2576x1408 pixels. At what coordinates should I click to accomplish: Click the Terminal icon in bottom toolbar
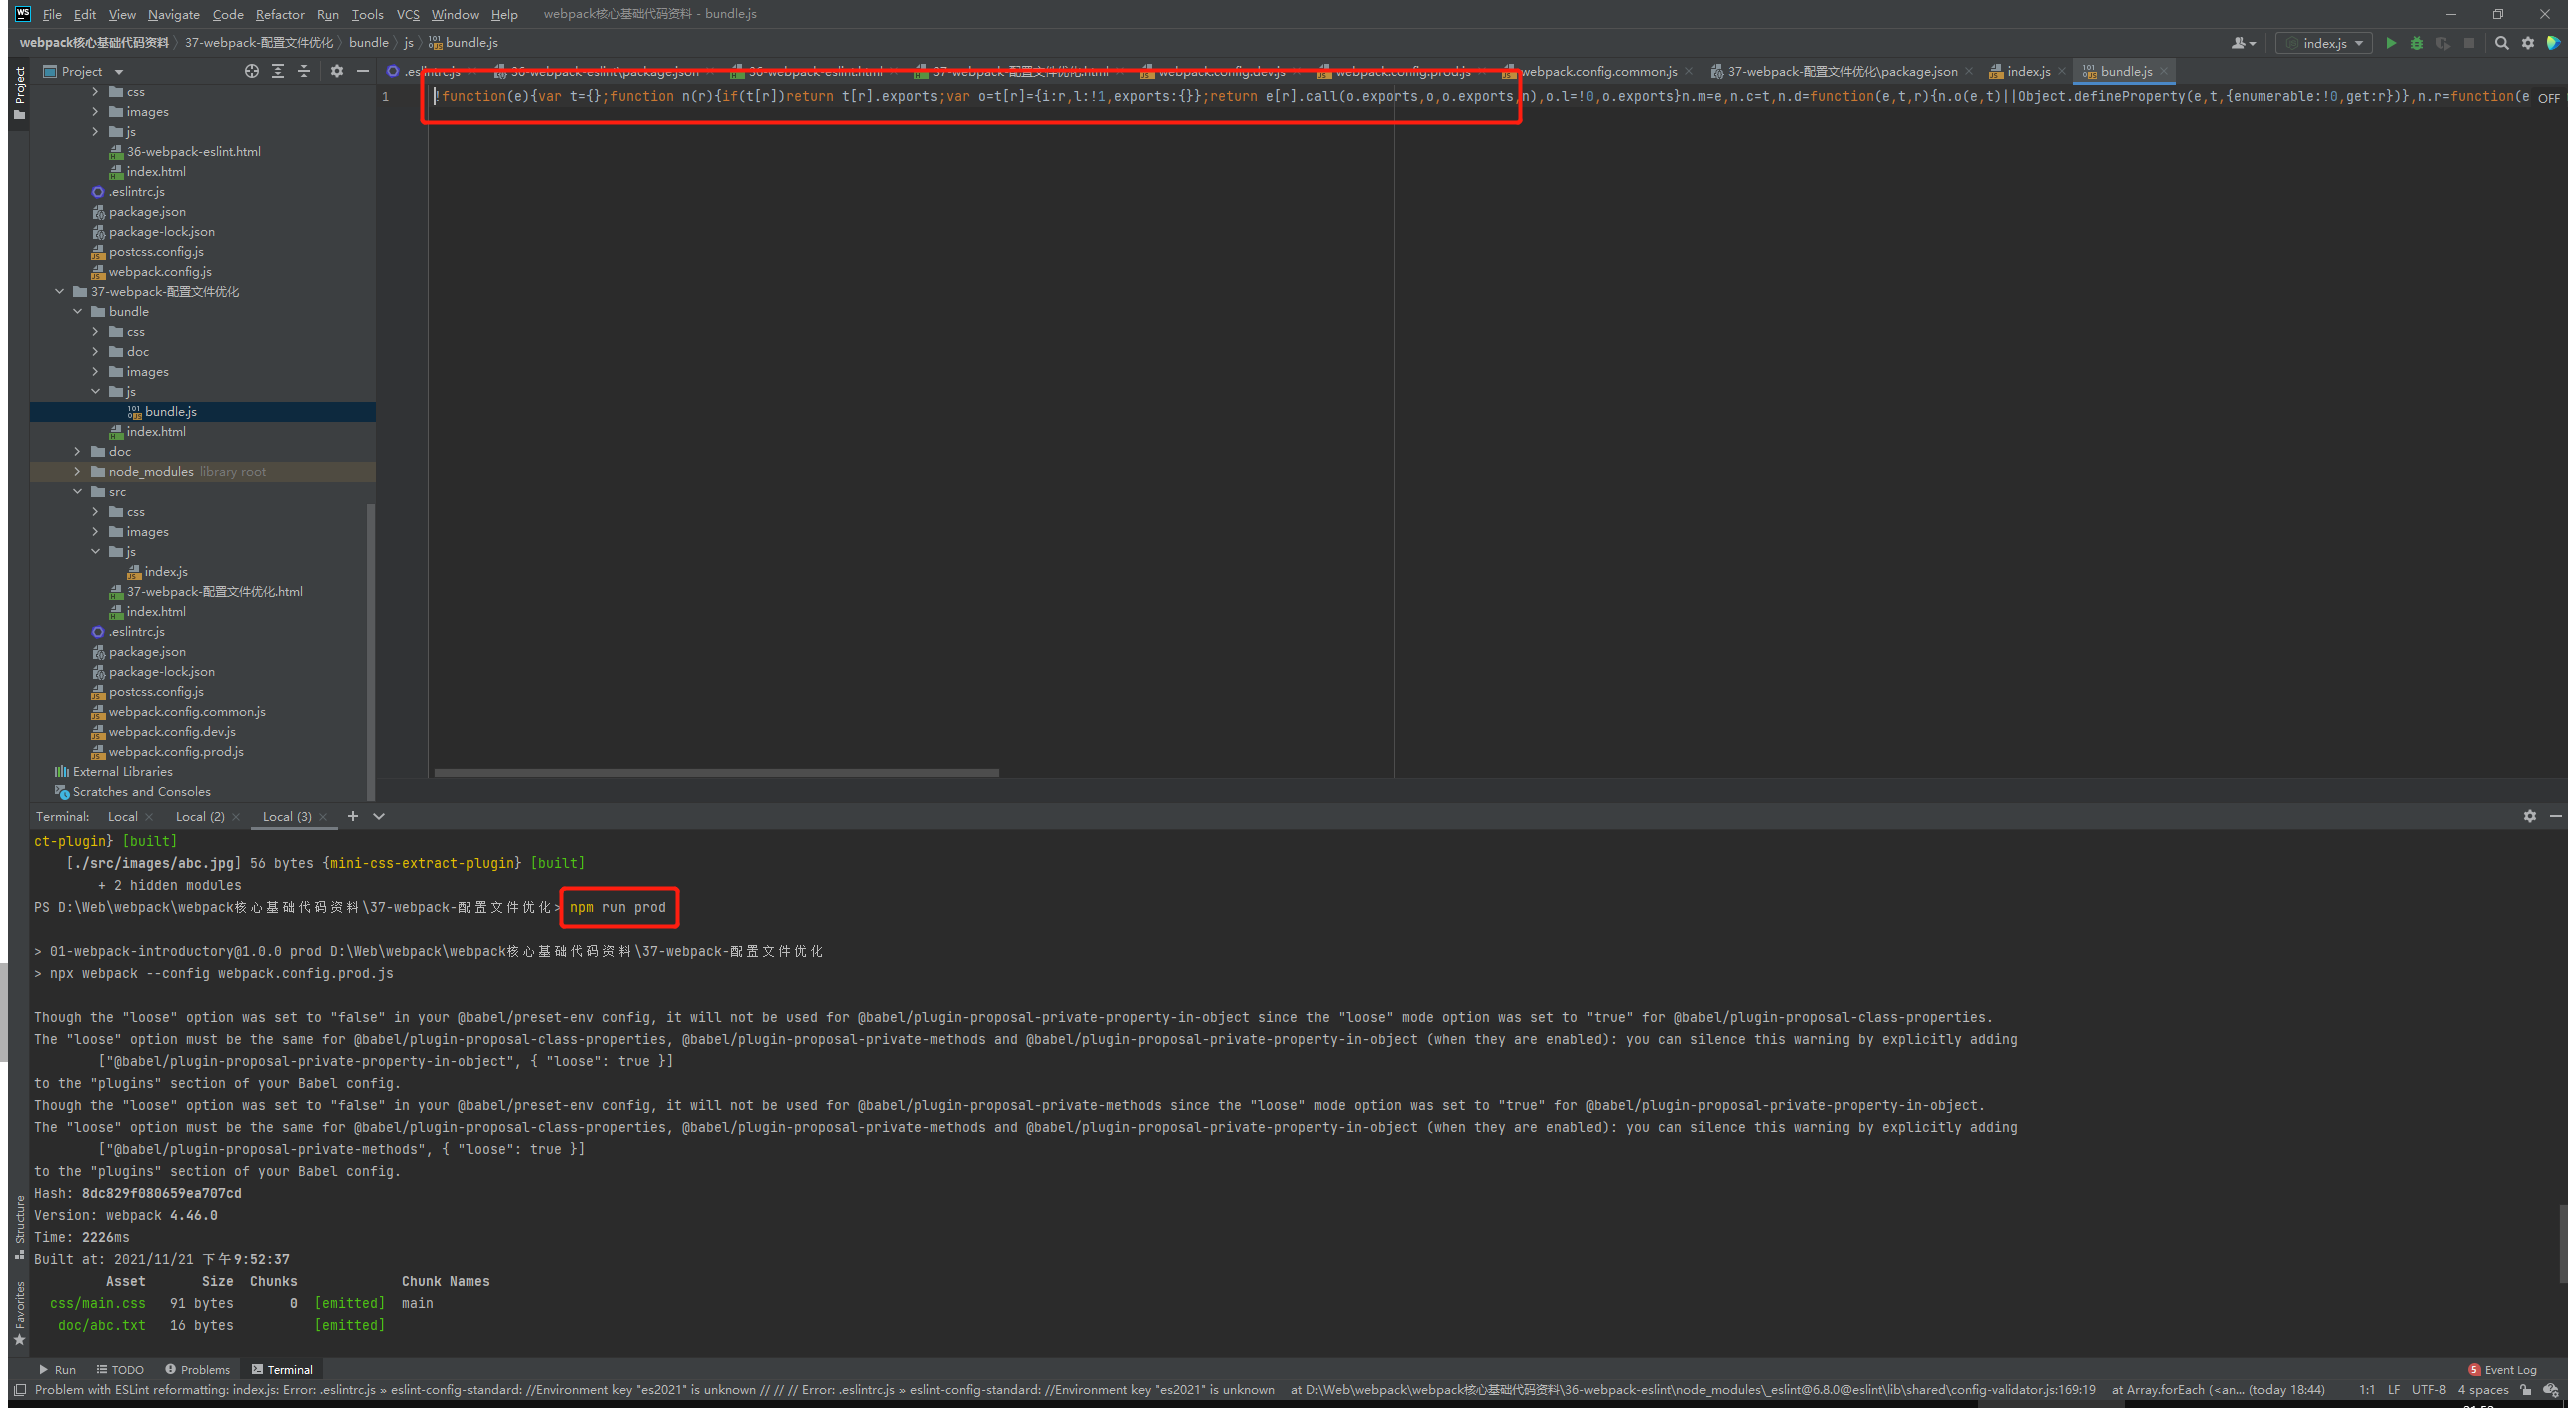[x=283, y=1370]
